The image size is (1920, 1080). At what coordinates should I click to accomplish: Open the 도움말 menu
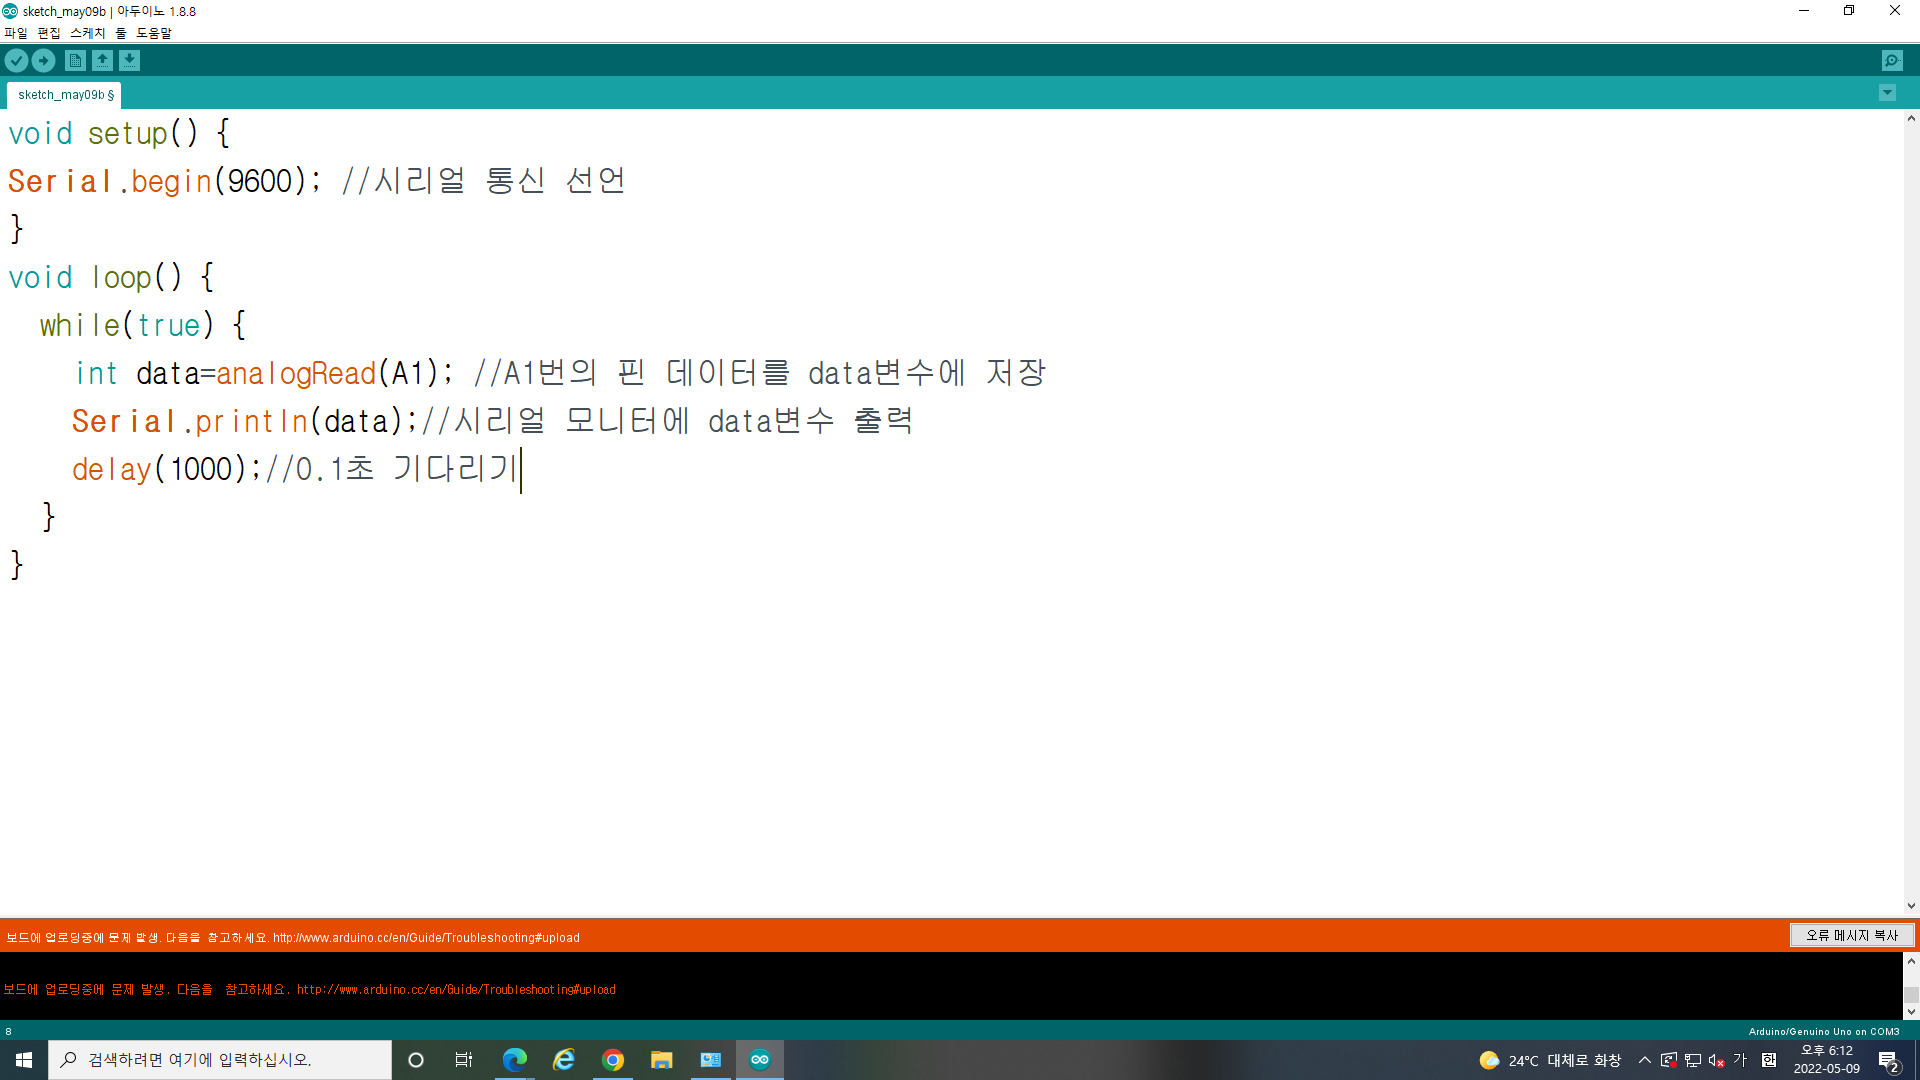(154, 33)
